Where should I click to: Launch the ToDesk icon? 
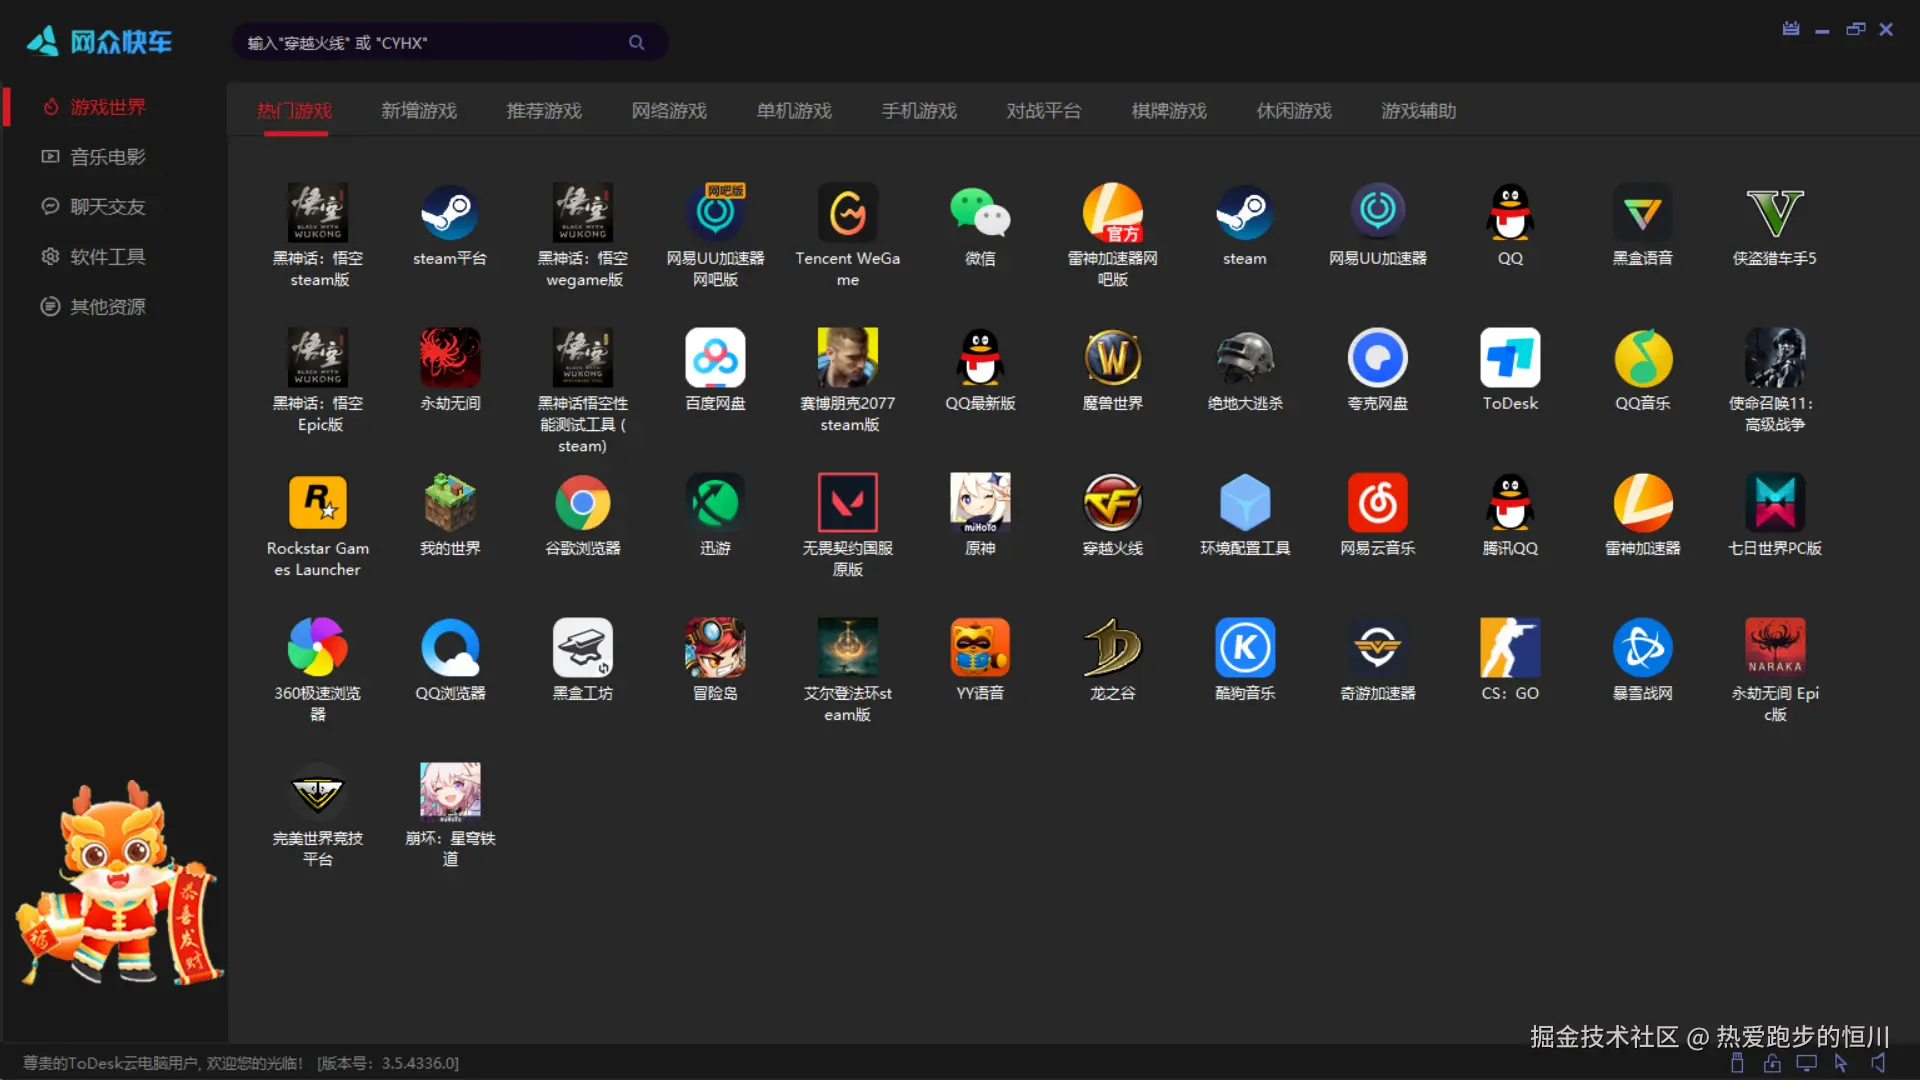coord(1510,357)
